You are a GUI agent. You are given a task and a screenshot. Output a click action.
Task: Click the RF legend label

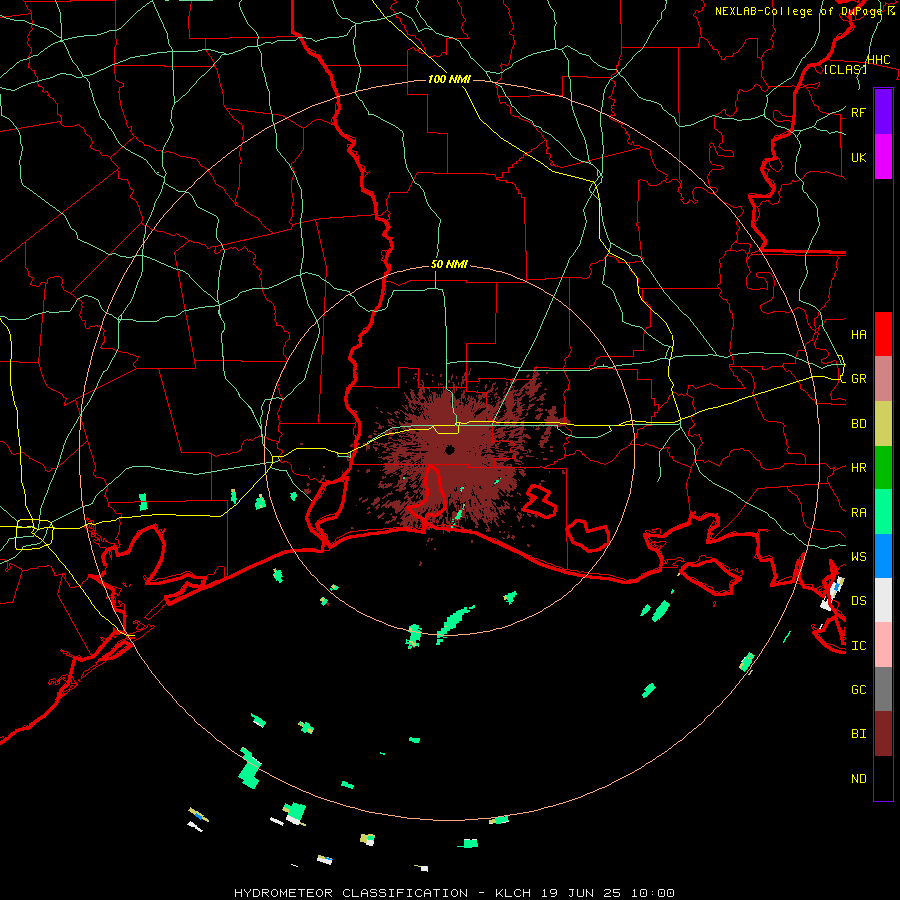click(858, 112)
